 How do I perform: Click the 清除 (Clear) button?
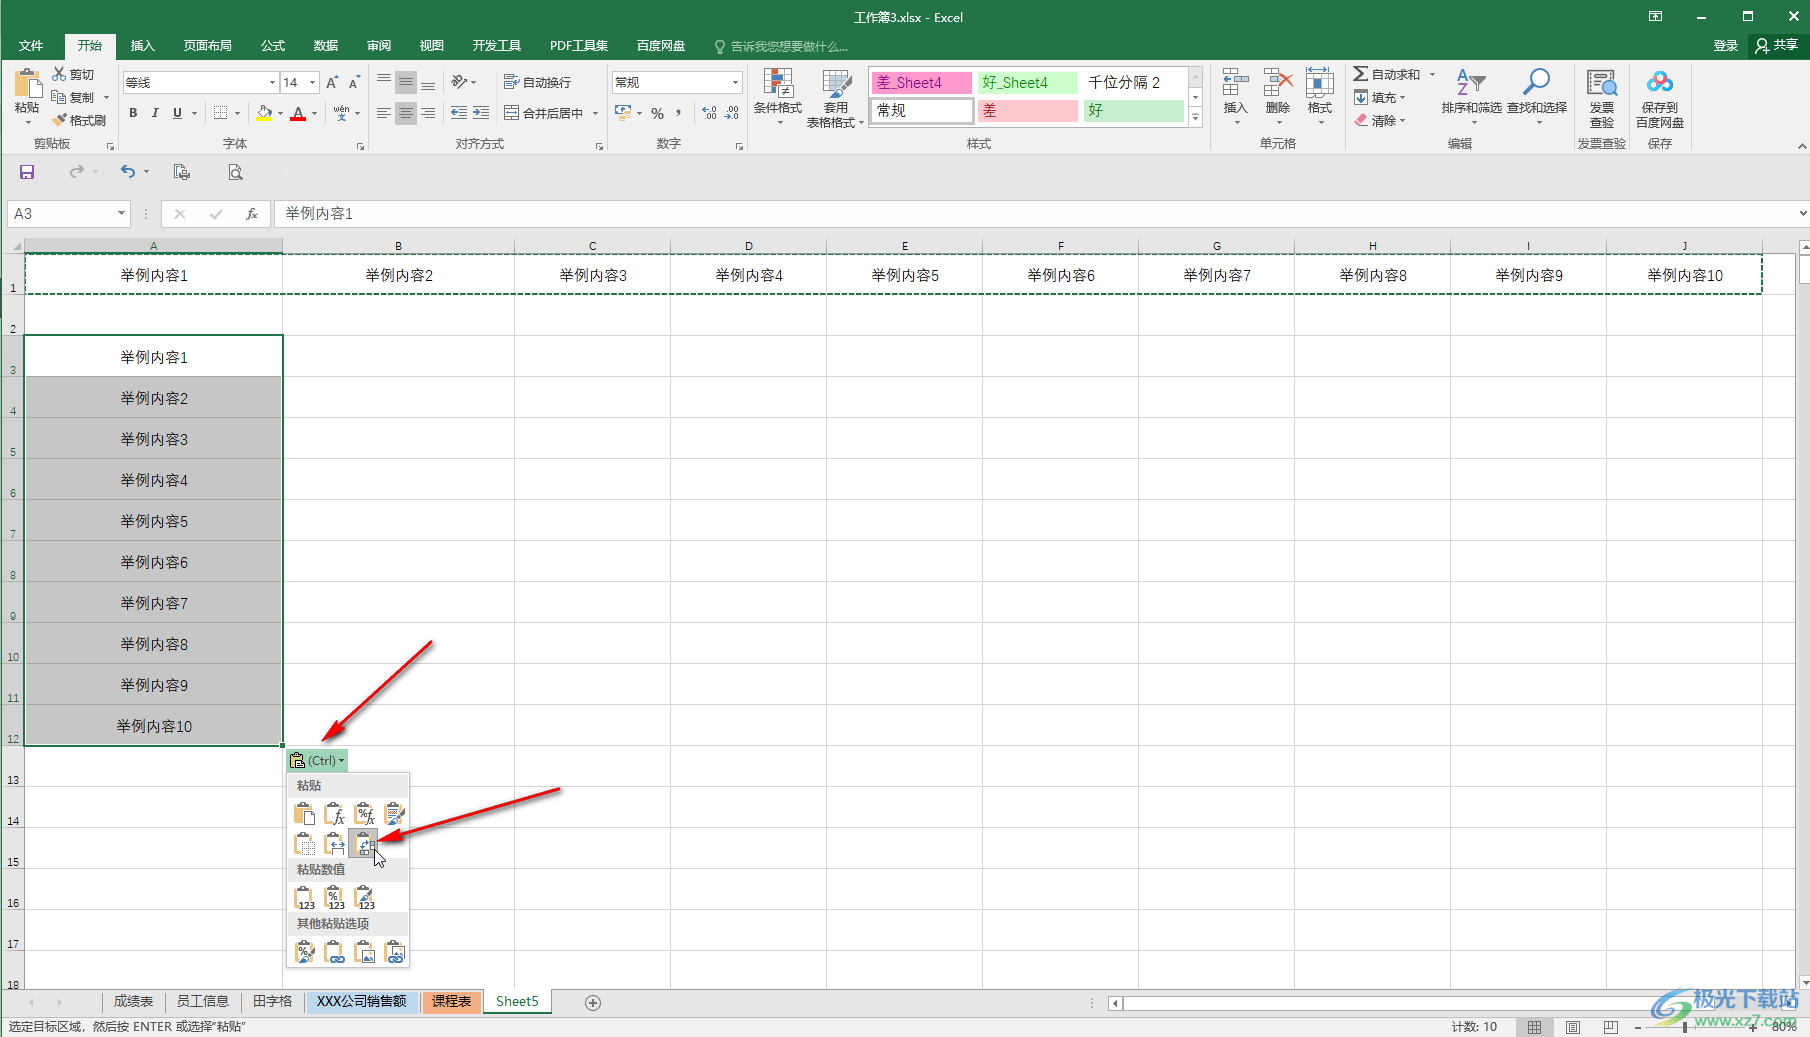(1380, 120)
